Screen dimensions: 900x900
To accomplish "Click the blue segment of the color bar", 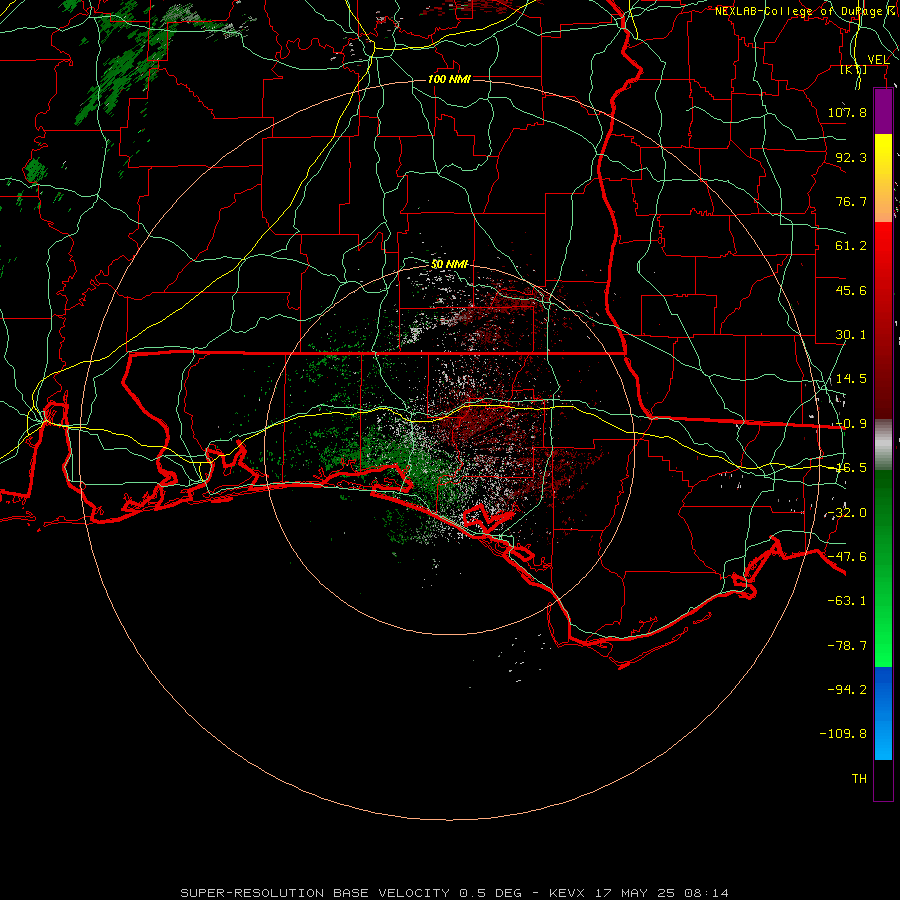I will coord(883,713).
